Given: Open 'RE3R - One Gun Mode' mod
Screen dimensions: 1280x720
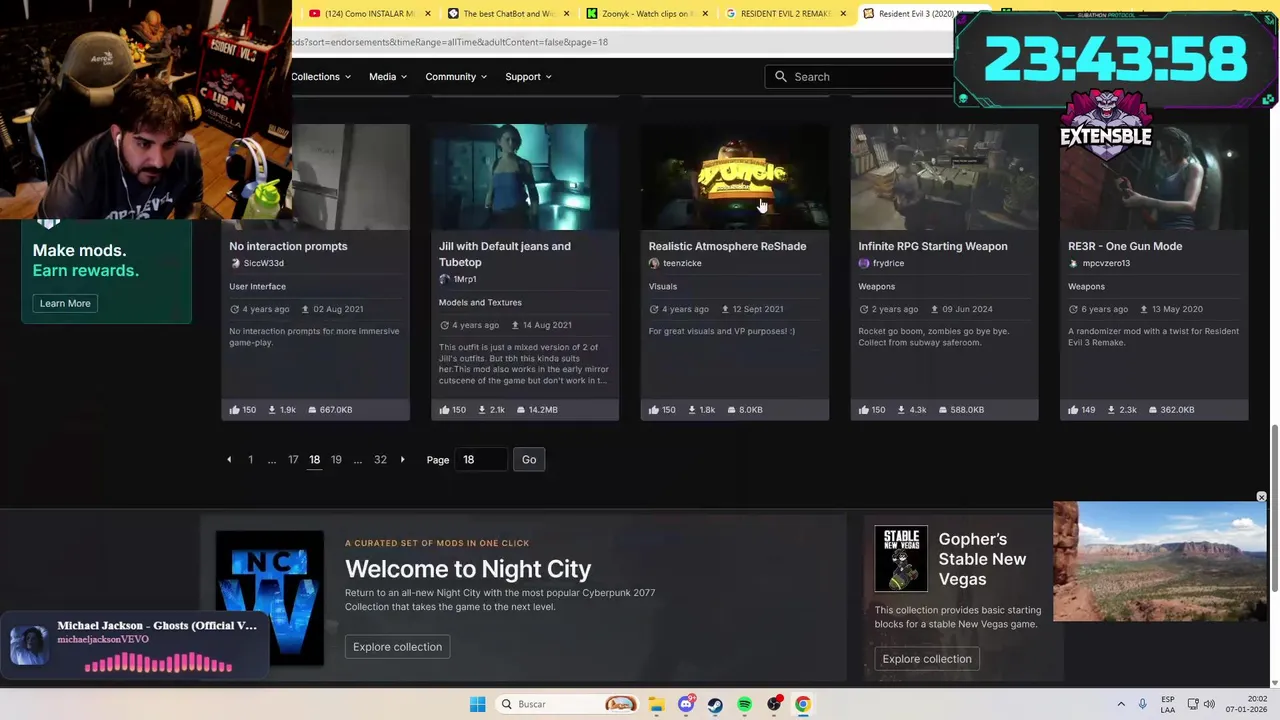Looking at the screenshot, I should coord(1124,246).
